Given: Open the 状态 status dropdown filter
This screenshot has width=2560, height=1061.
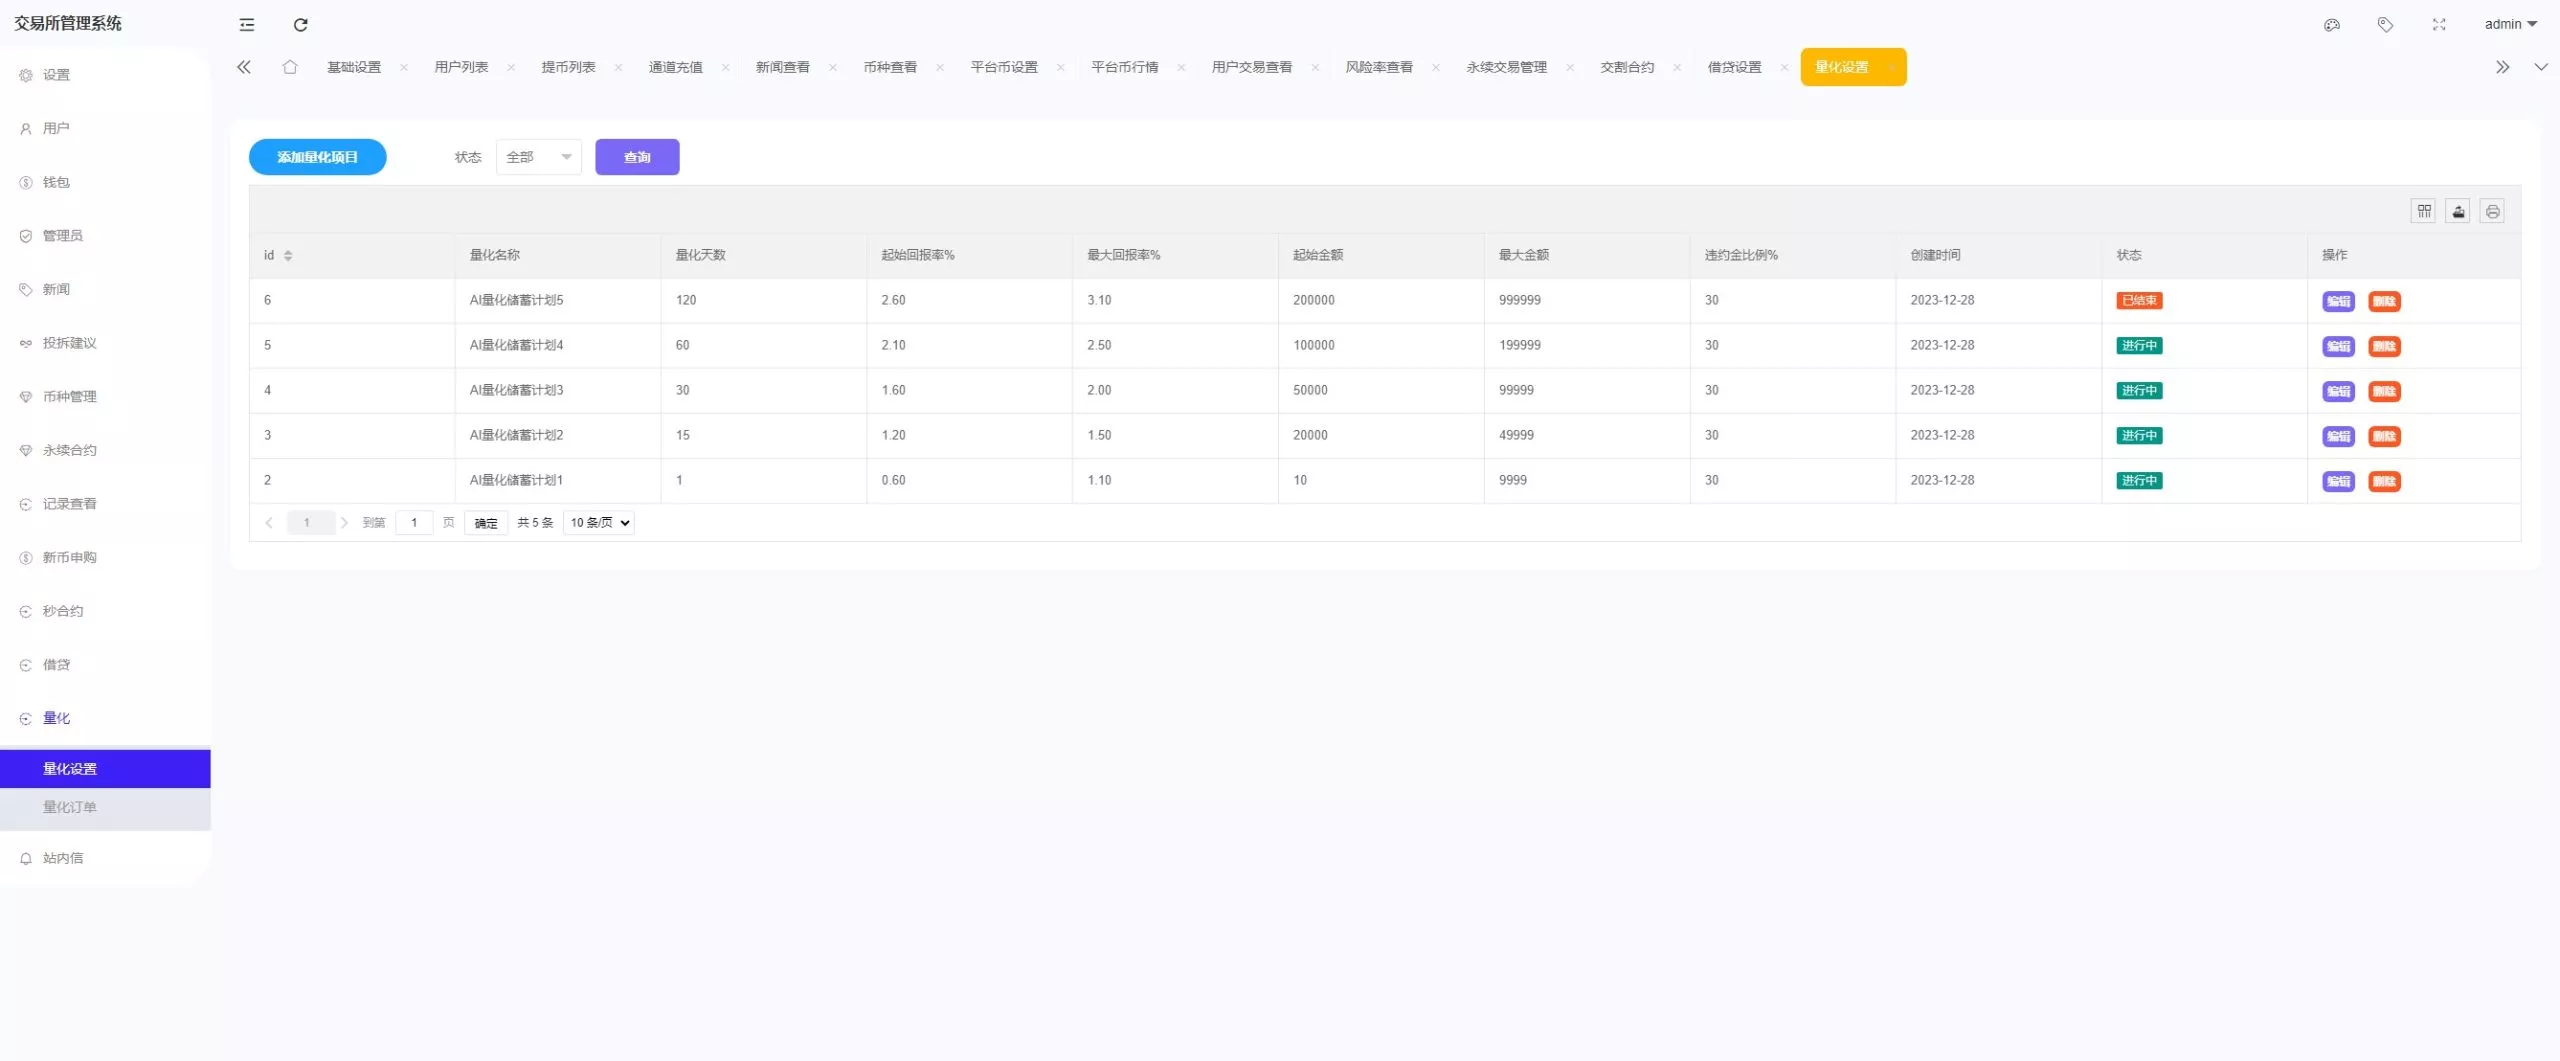Looking at the screenshot, I should (538, 157).
